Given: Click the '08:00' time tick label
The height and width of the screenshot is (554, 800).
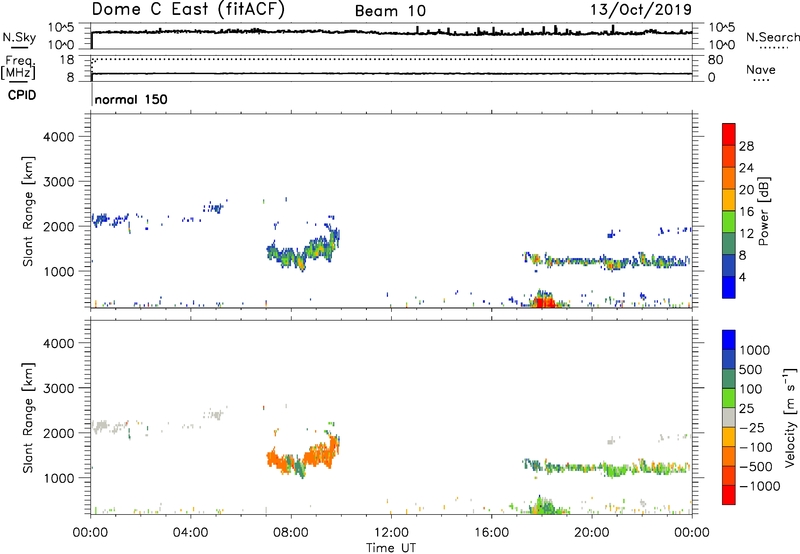Looking at the screenshot, I should click(x=291, y=533).
